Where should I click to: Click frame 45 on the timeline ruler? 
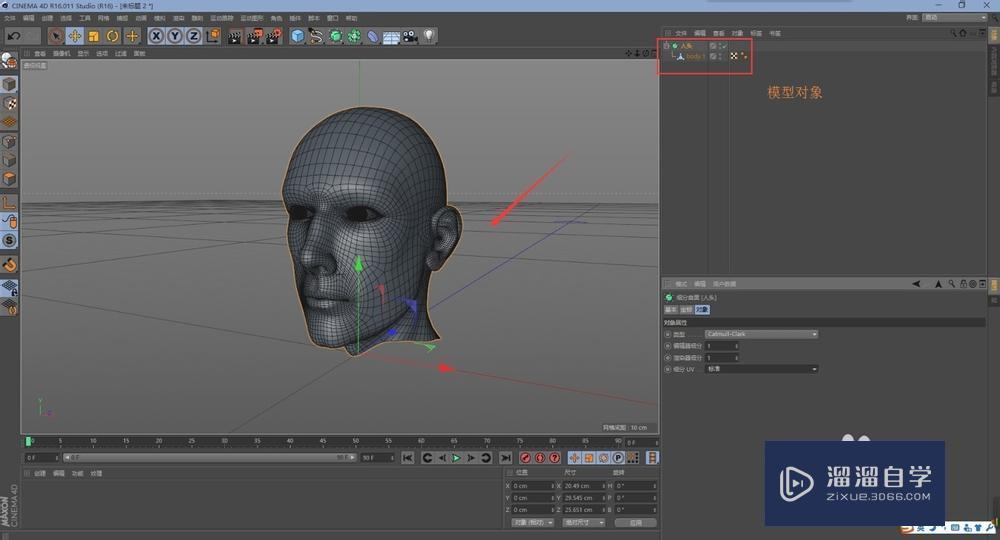coord(323,441)
